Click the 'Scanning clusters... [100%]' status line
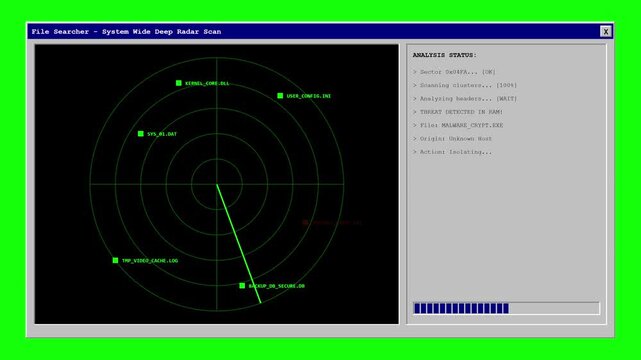Viewport: 641px width, 360px height. click(x=465, y=85)
